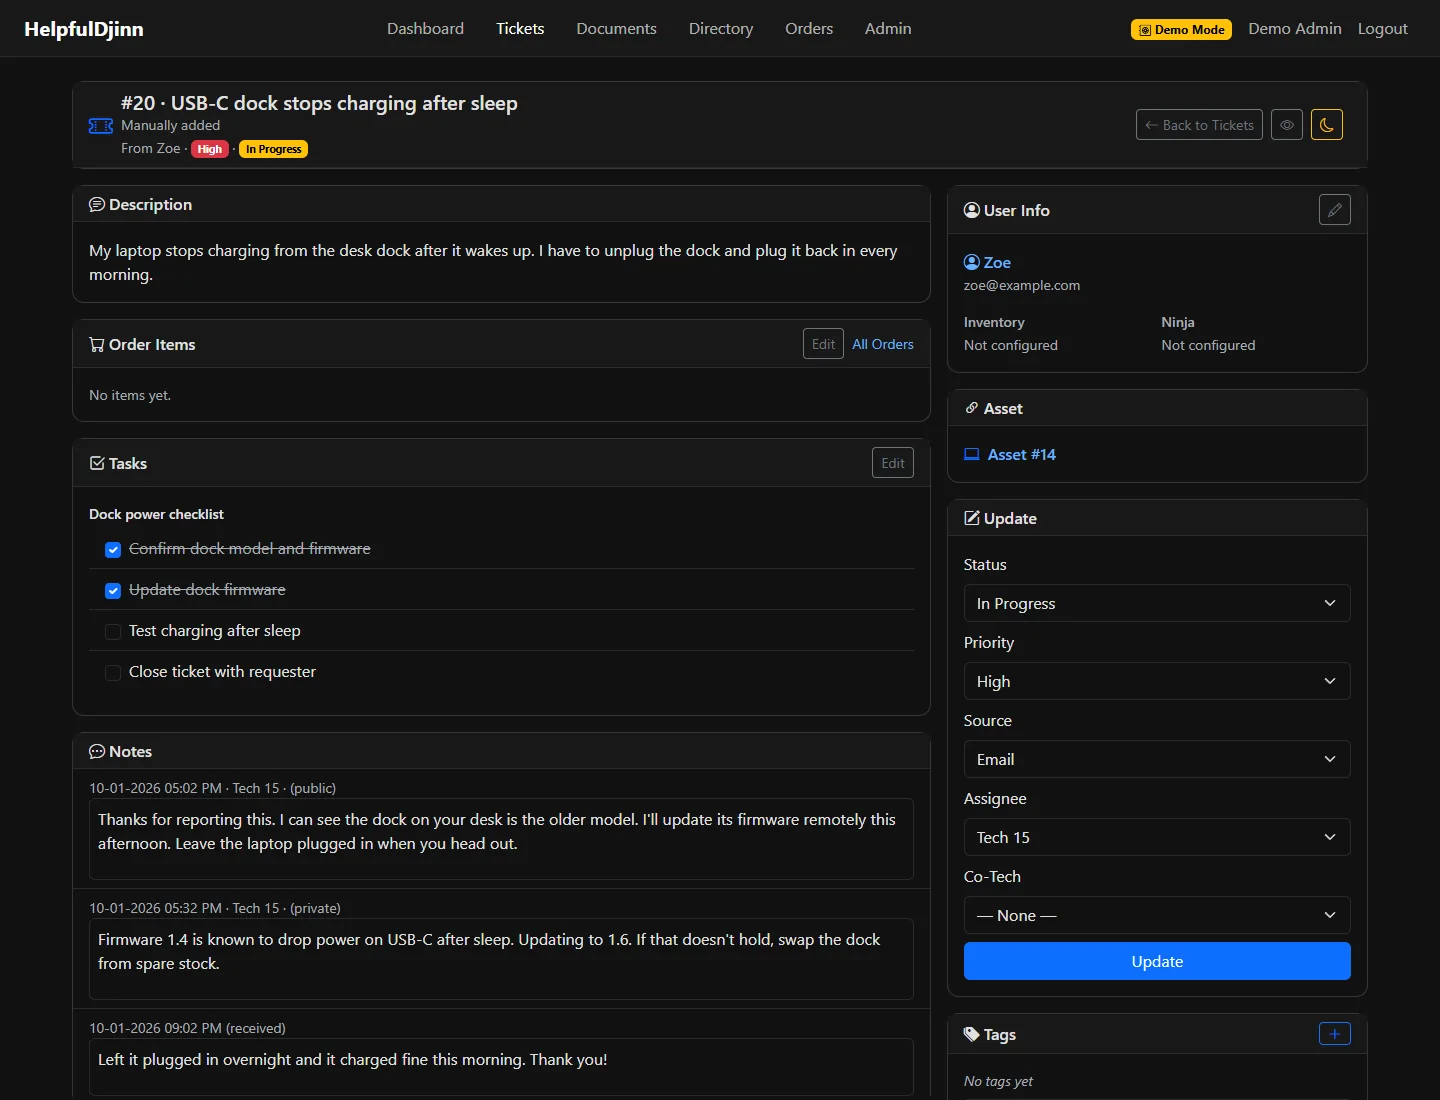Uncheck Update dock firmware task
Screen dimensions: 1440x1100
pos(113,590)
